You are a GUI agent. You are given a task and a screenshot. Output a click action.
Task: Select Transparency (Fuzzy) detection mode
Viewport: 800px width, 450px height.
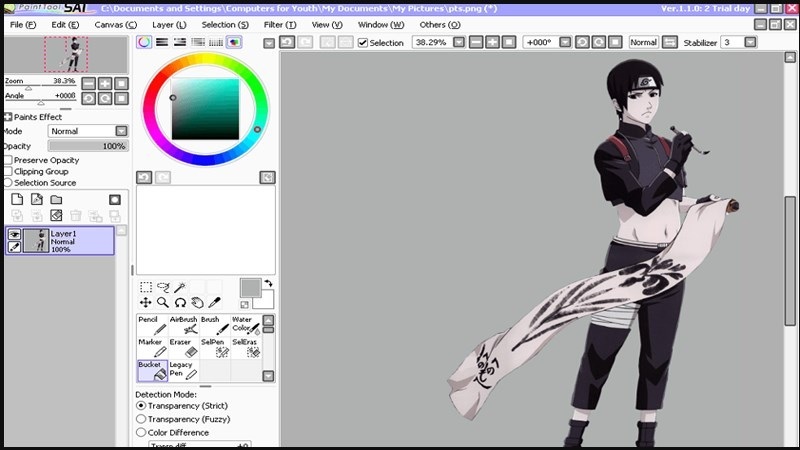pos(141,419)
